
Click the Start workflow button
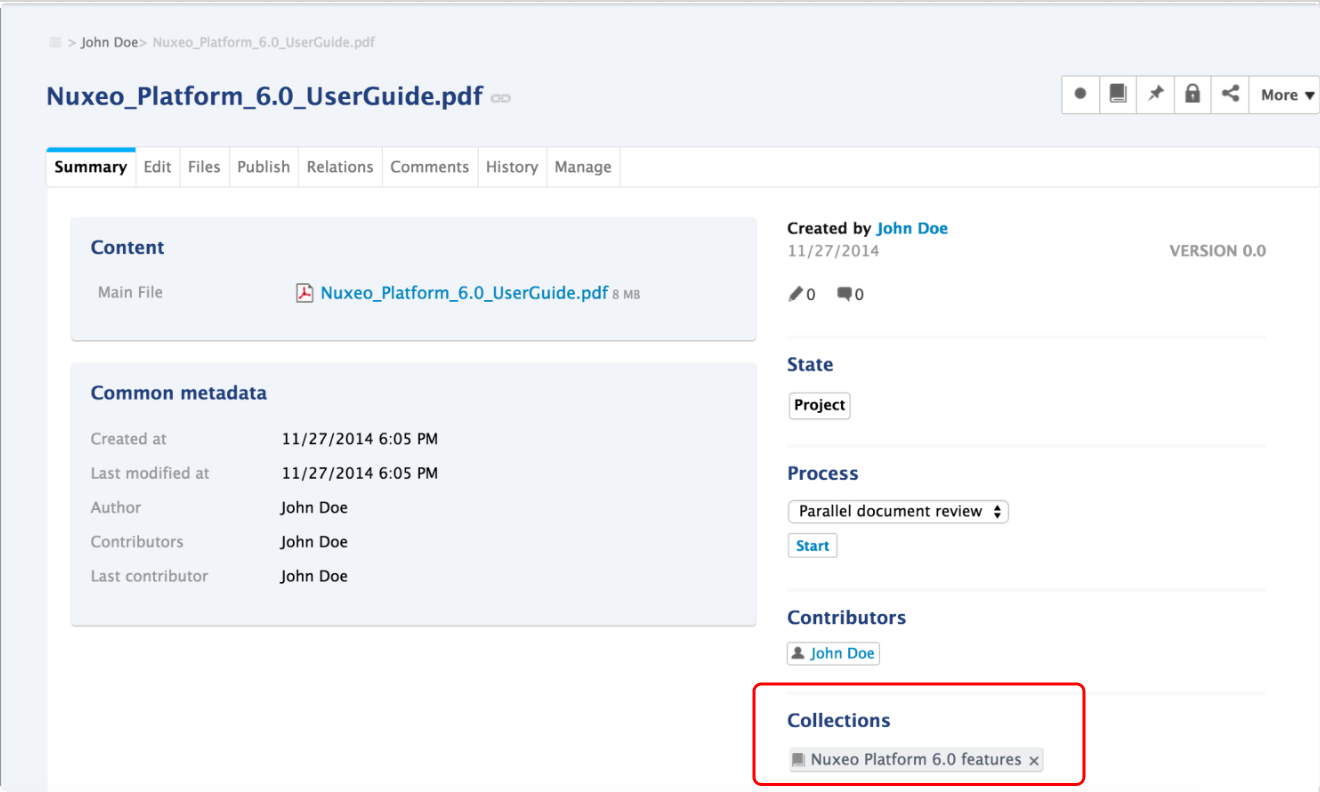tap(812, 546)
